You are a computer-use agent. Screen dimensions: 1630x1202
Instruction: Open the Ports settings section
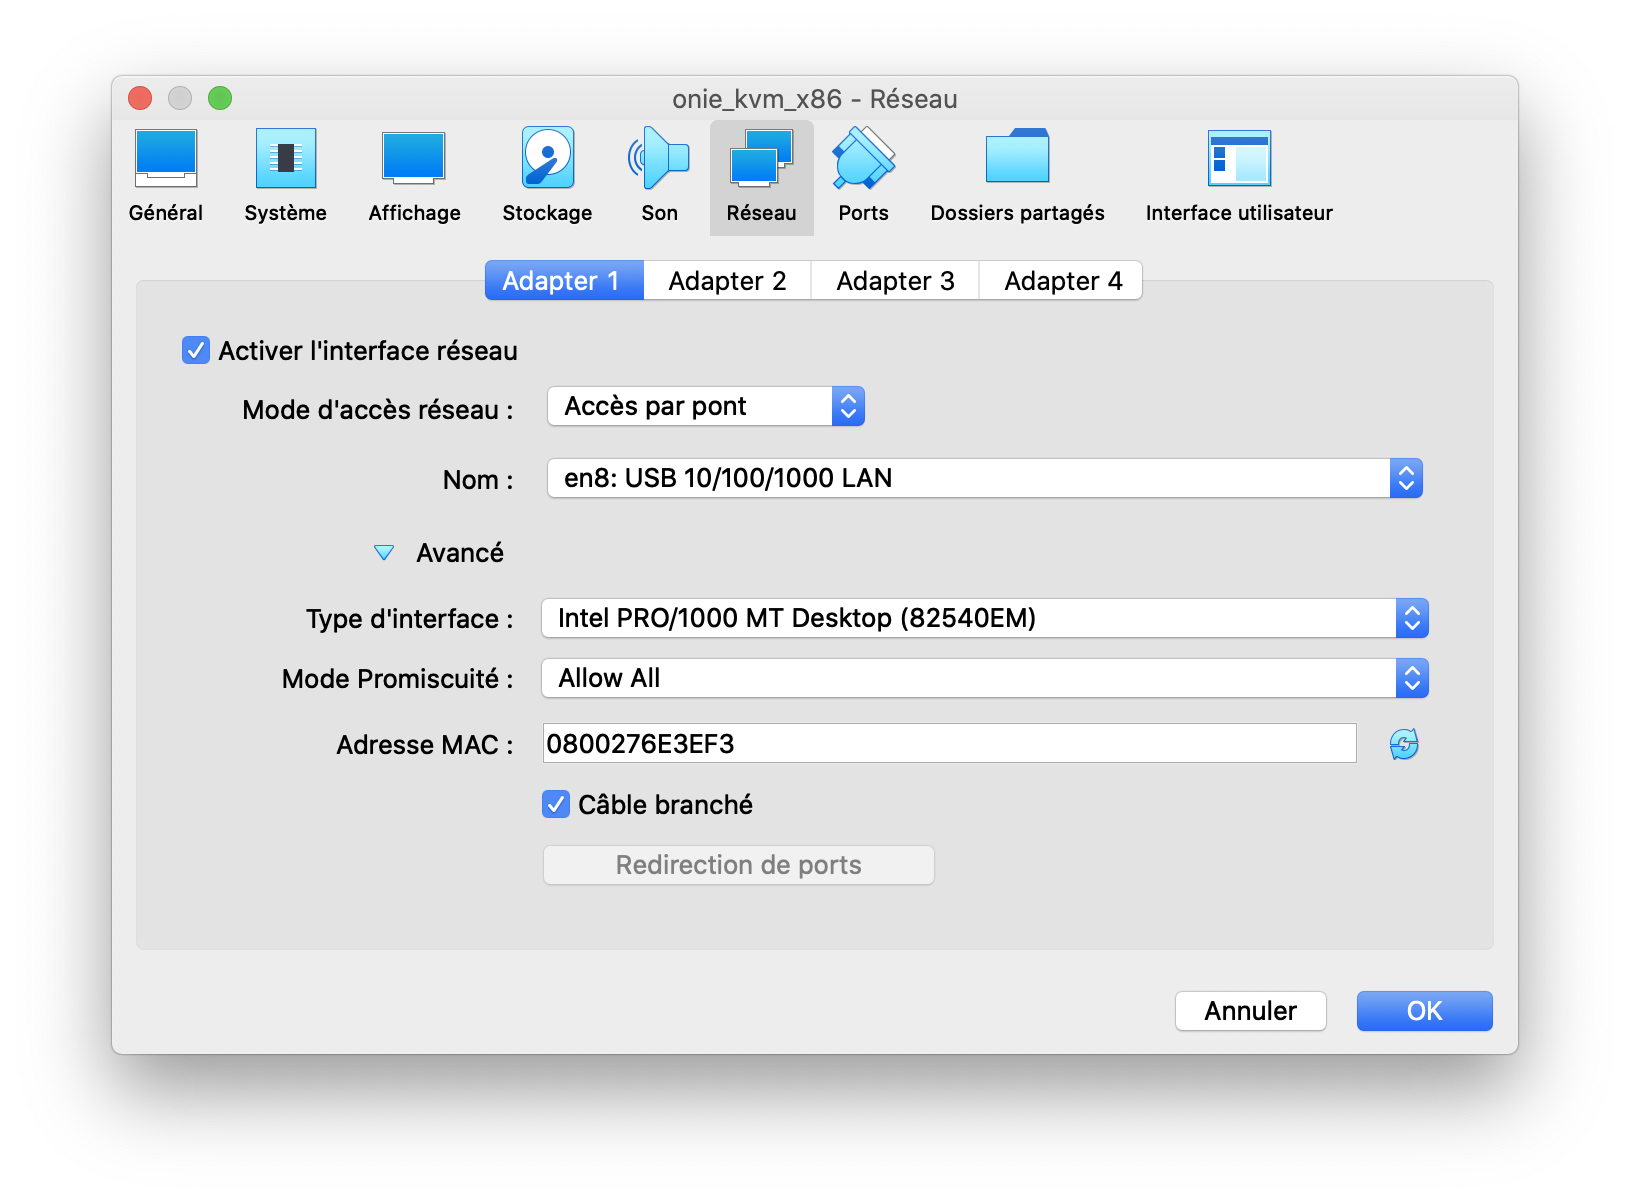[863, 176]
